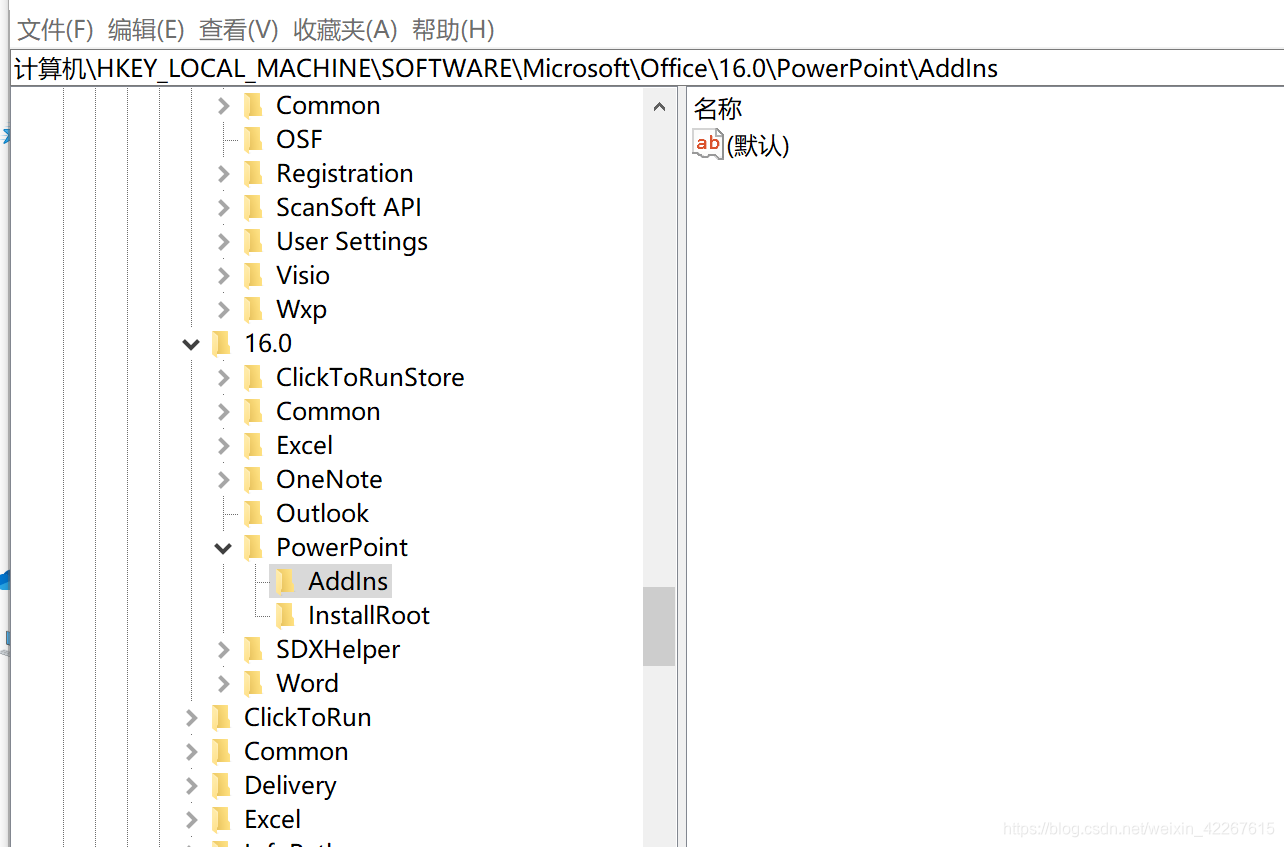Click the Registration folder icon

253,173
